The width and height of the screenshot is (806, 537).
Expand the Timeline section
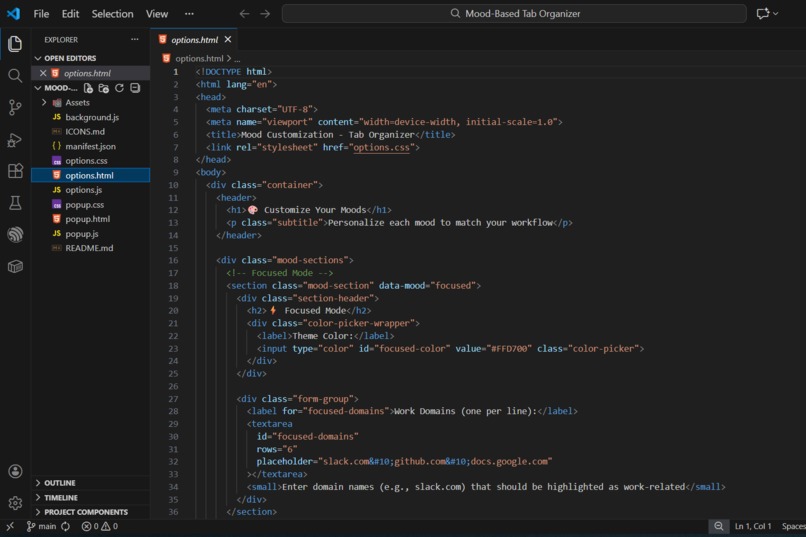(x=61, y=497)
